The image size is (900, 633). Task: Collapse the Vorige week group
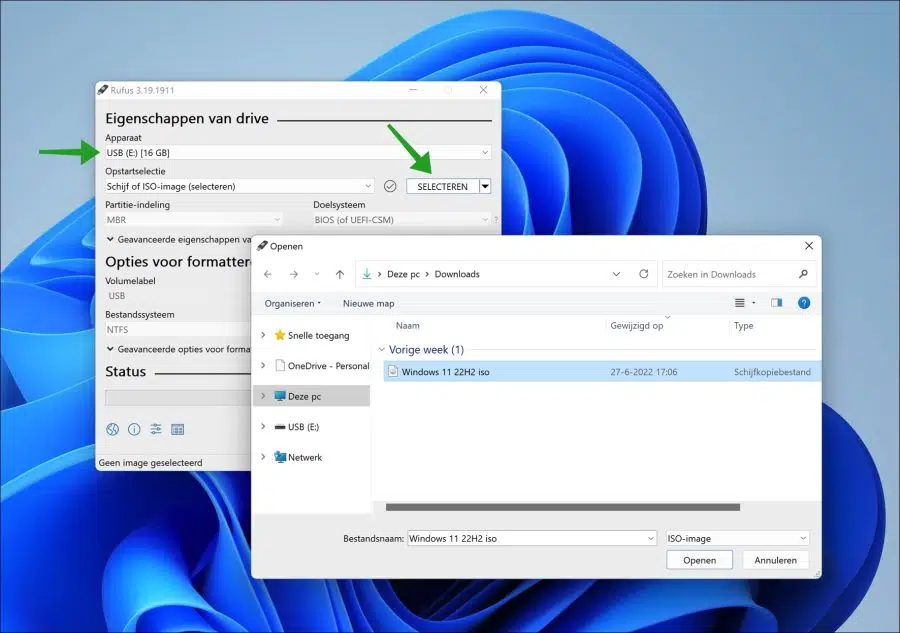point(382,349)
